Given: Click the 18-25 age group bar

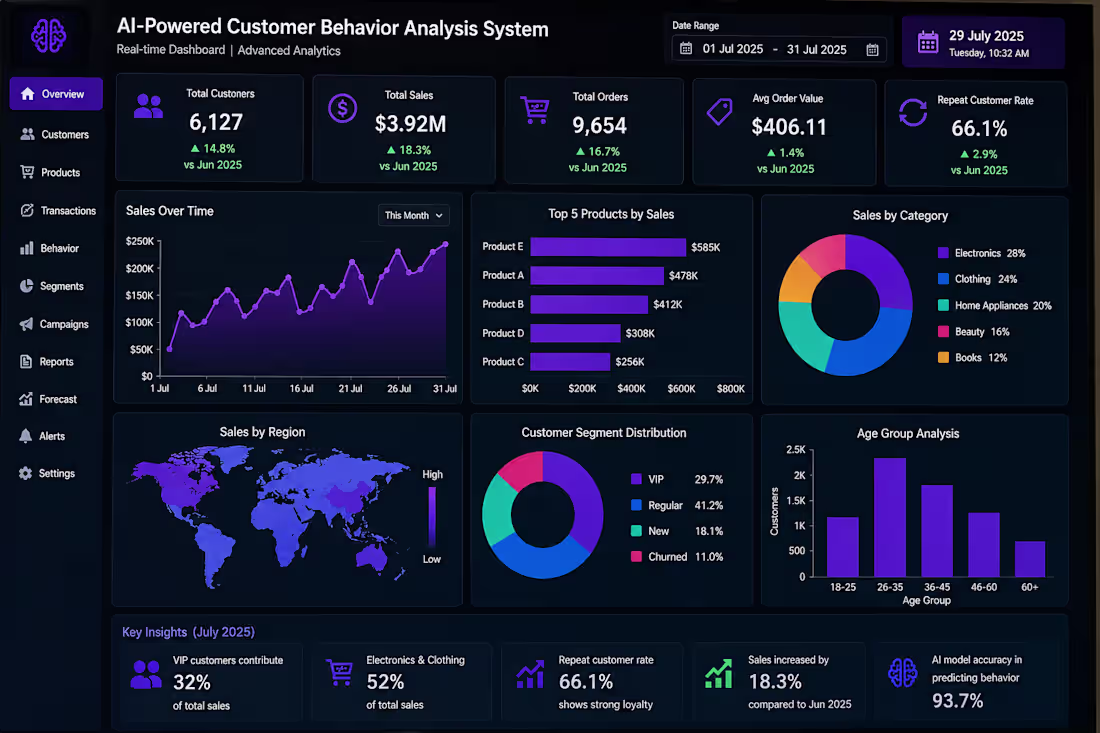Looking at the screenshot, I should click(843, 547).
